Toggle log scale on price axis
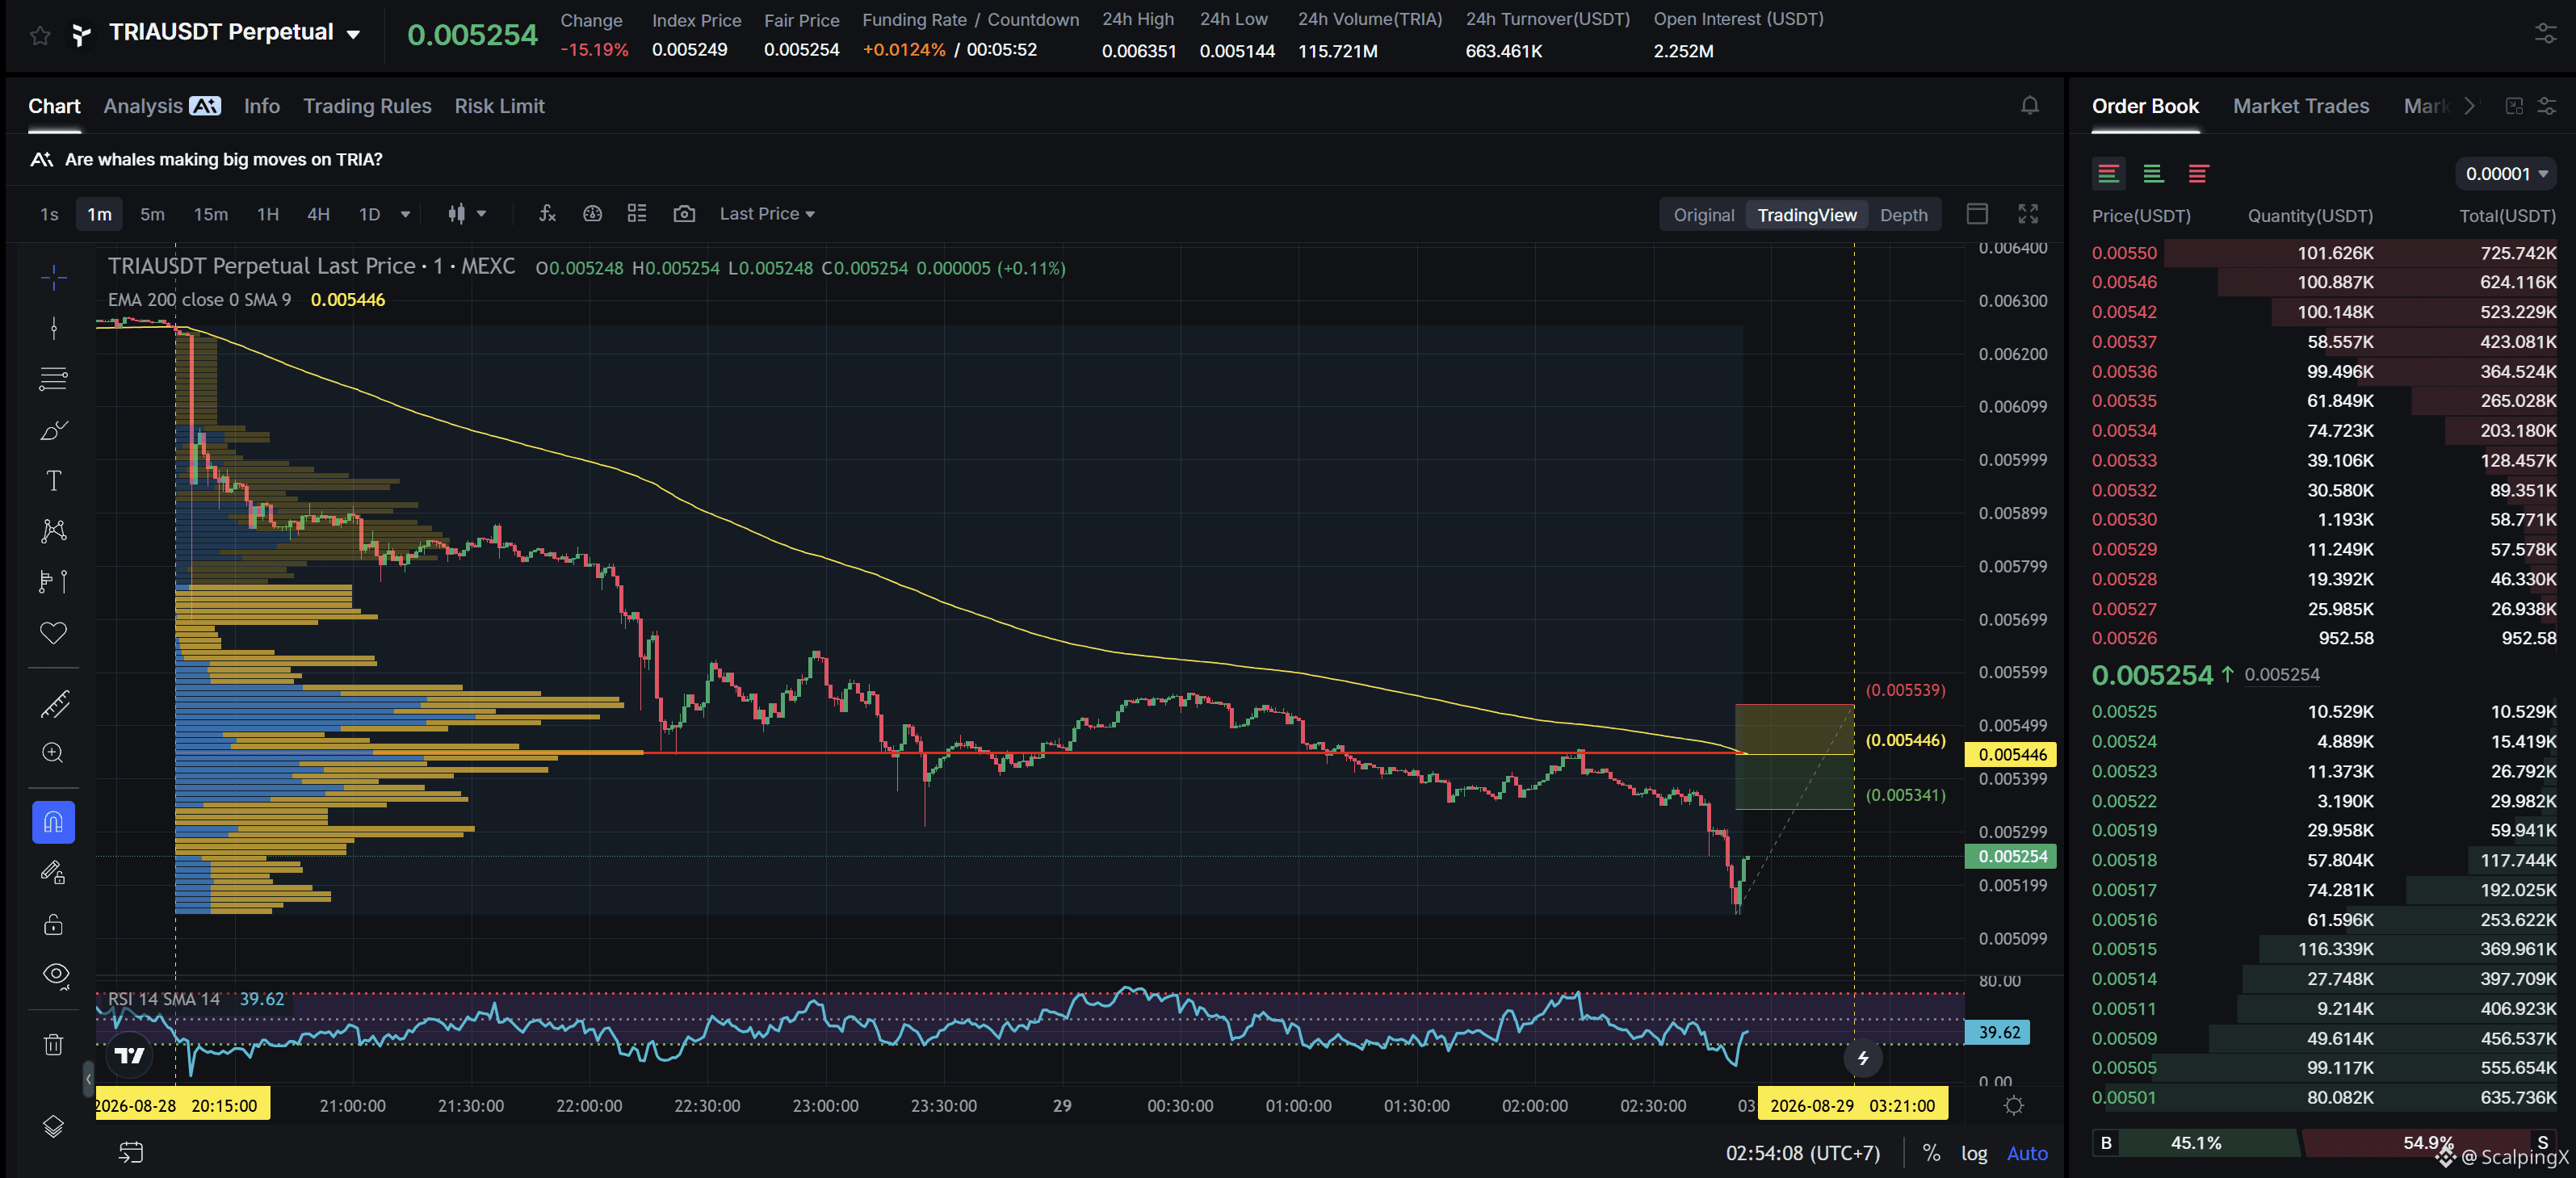The image size is (2576, 1178). (1973, 1153)
